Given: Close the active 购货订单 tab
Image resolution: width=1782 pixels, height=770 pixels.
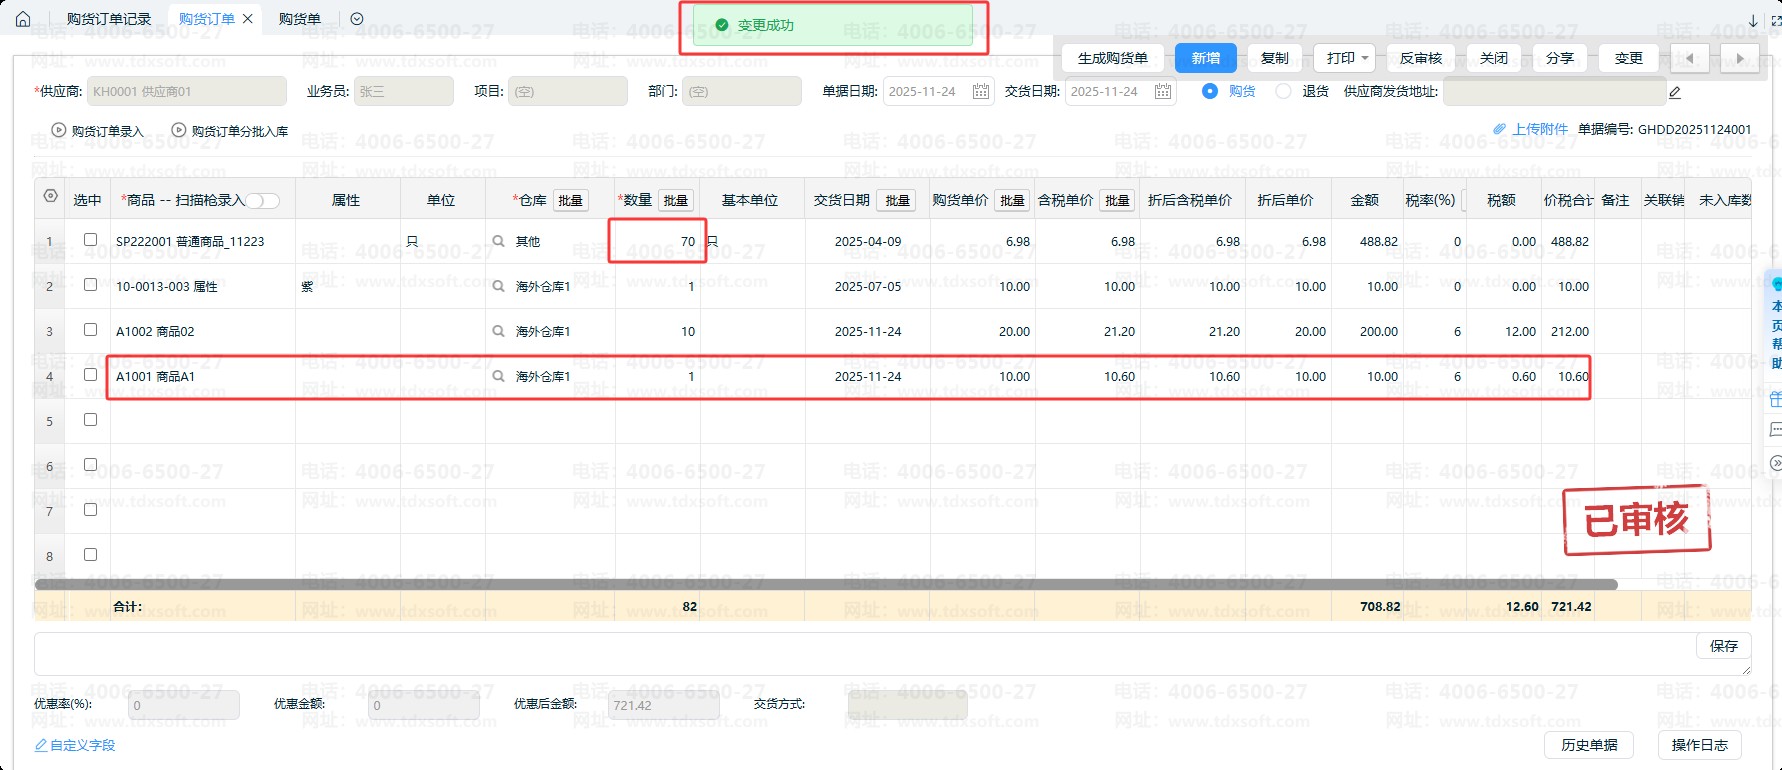Looking at the screenshot, I should click(248, 19).
